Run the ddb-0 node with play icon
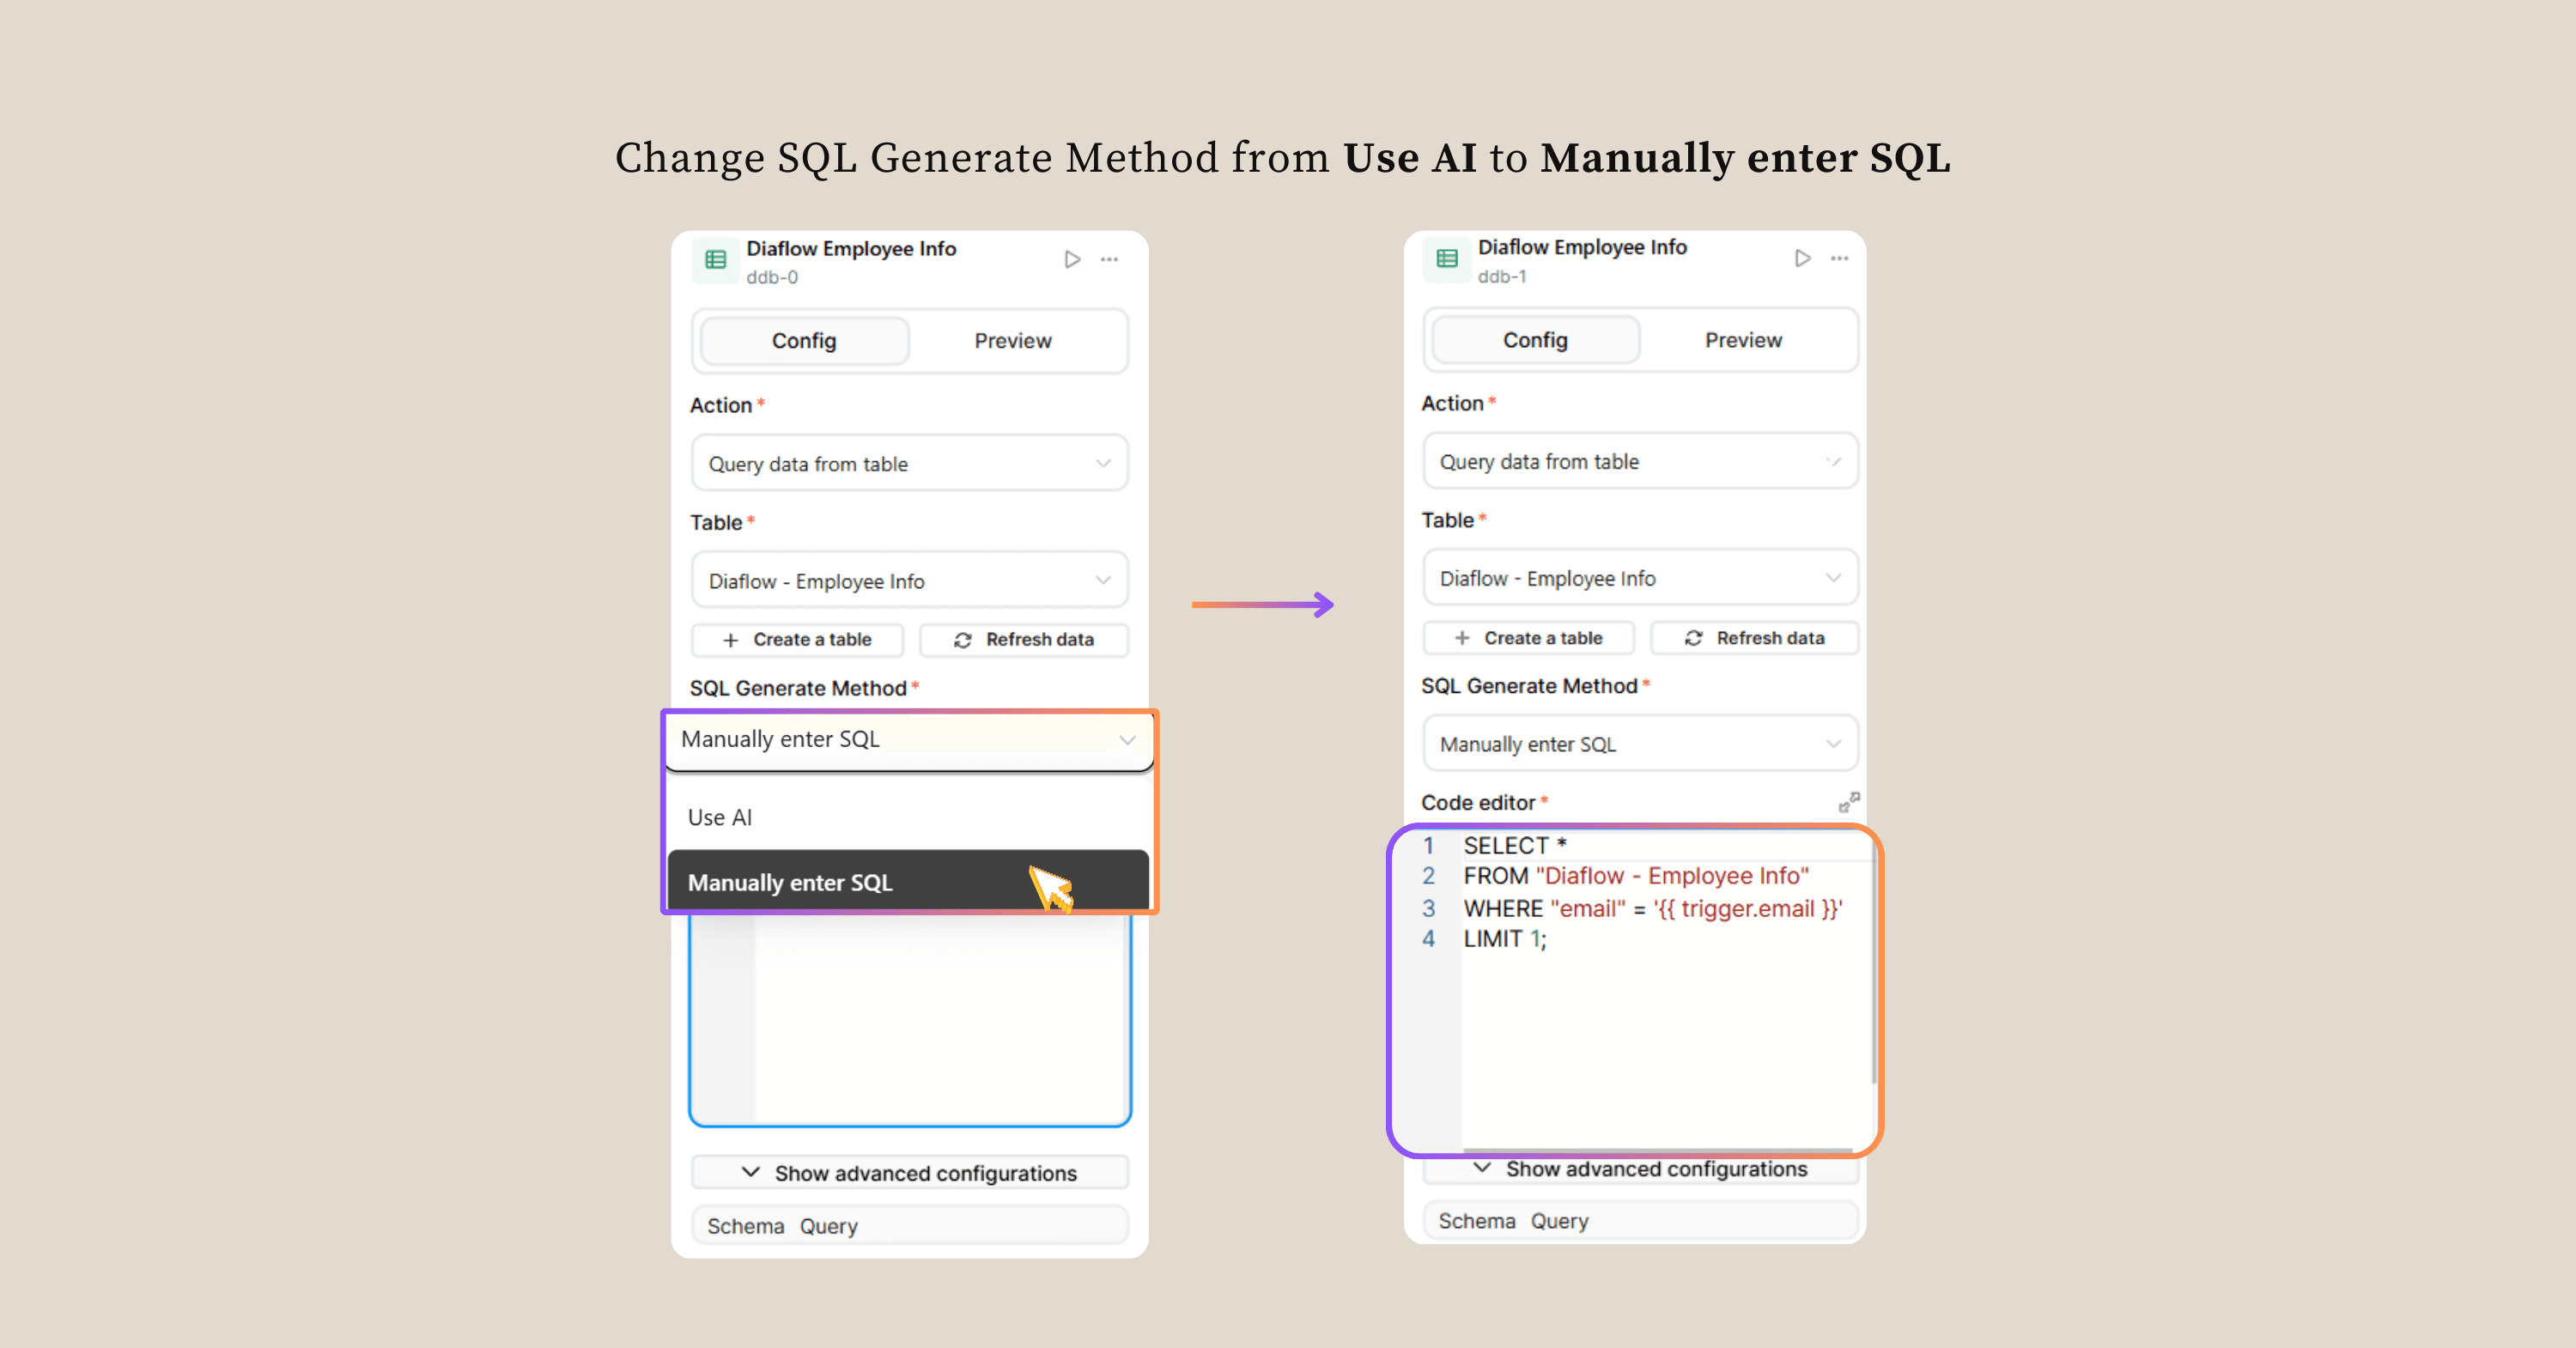Viewport: 2576px width, 1348px height. 1072,260
